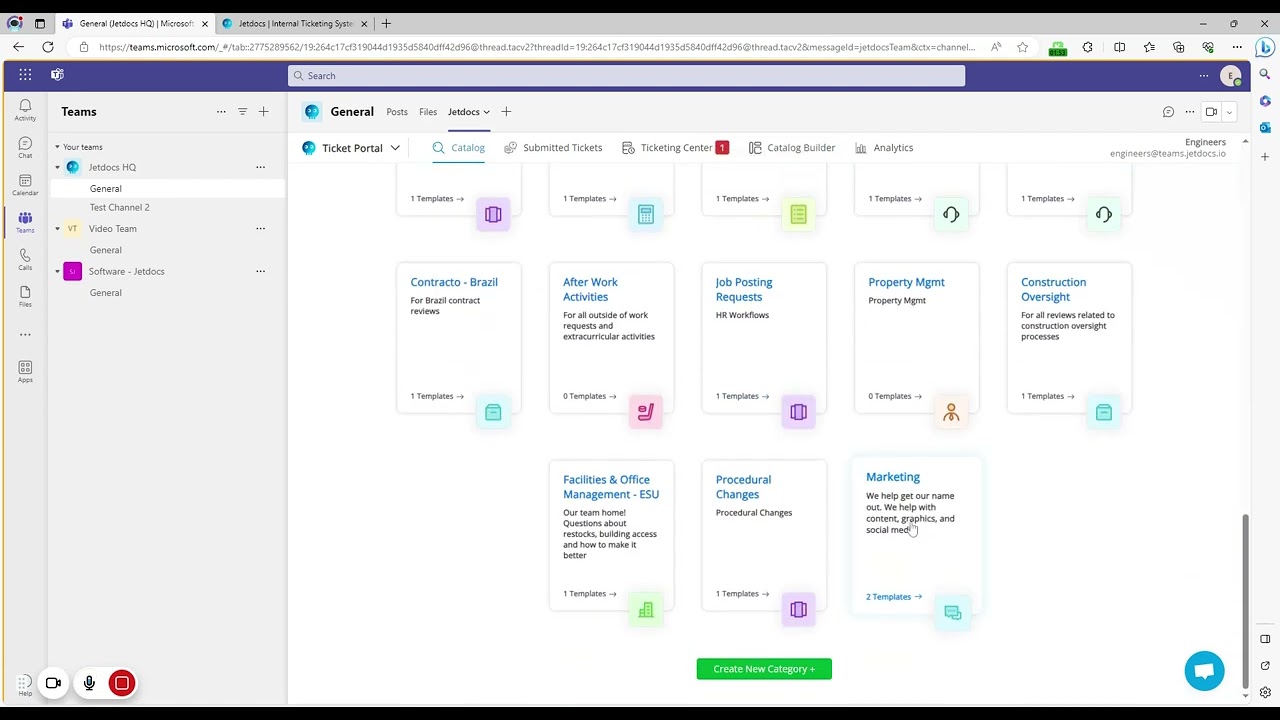
Task: Switch to the Posts tab
Action: (397, 112)
